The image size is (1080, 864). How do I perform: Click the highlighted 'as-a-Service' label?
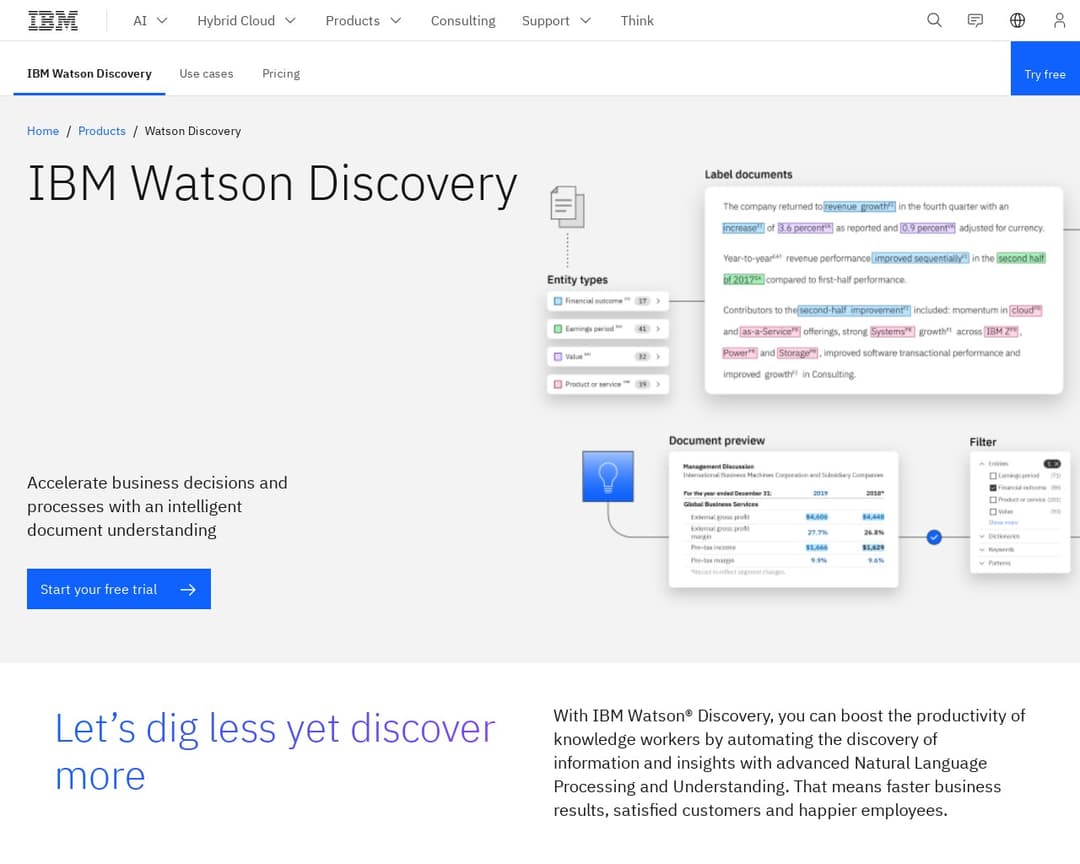tap(770, 331)
